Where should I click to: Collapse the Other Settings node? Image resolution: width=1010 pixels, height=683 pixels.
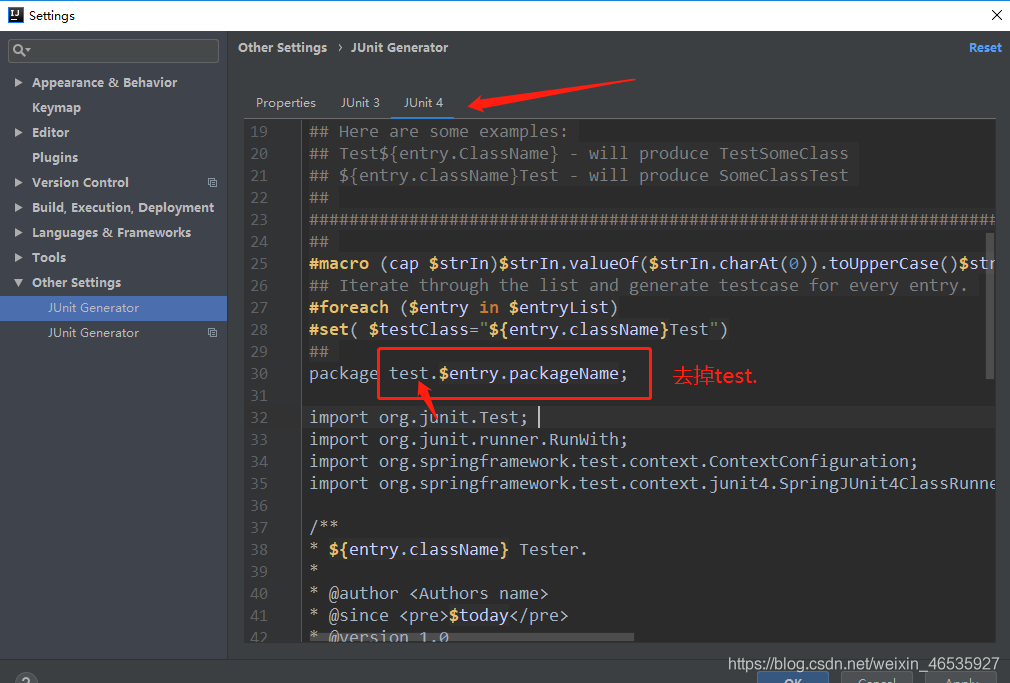click(x=18, y=283)
